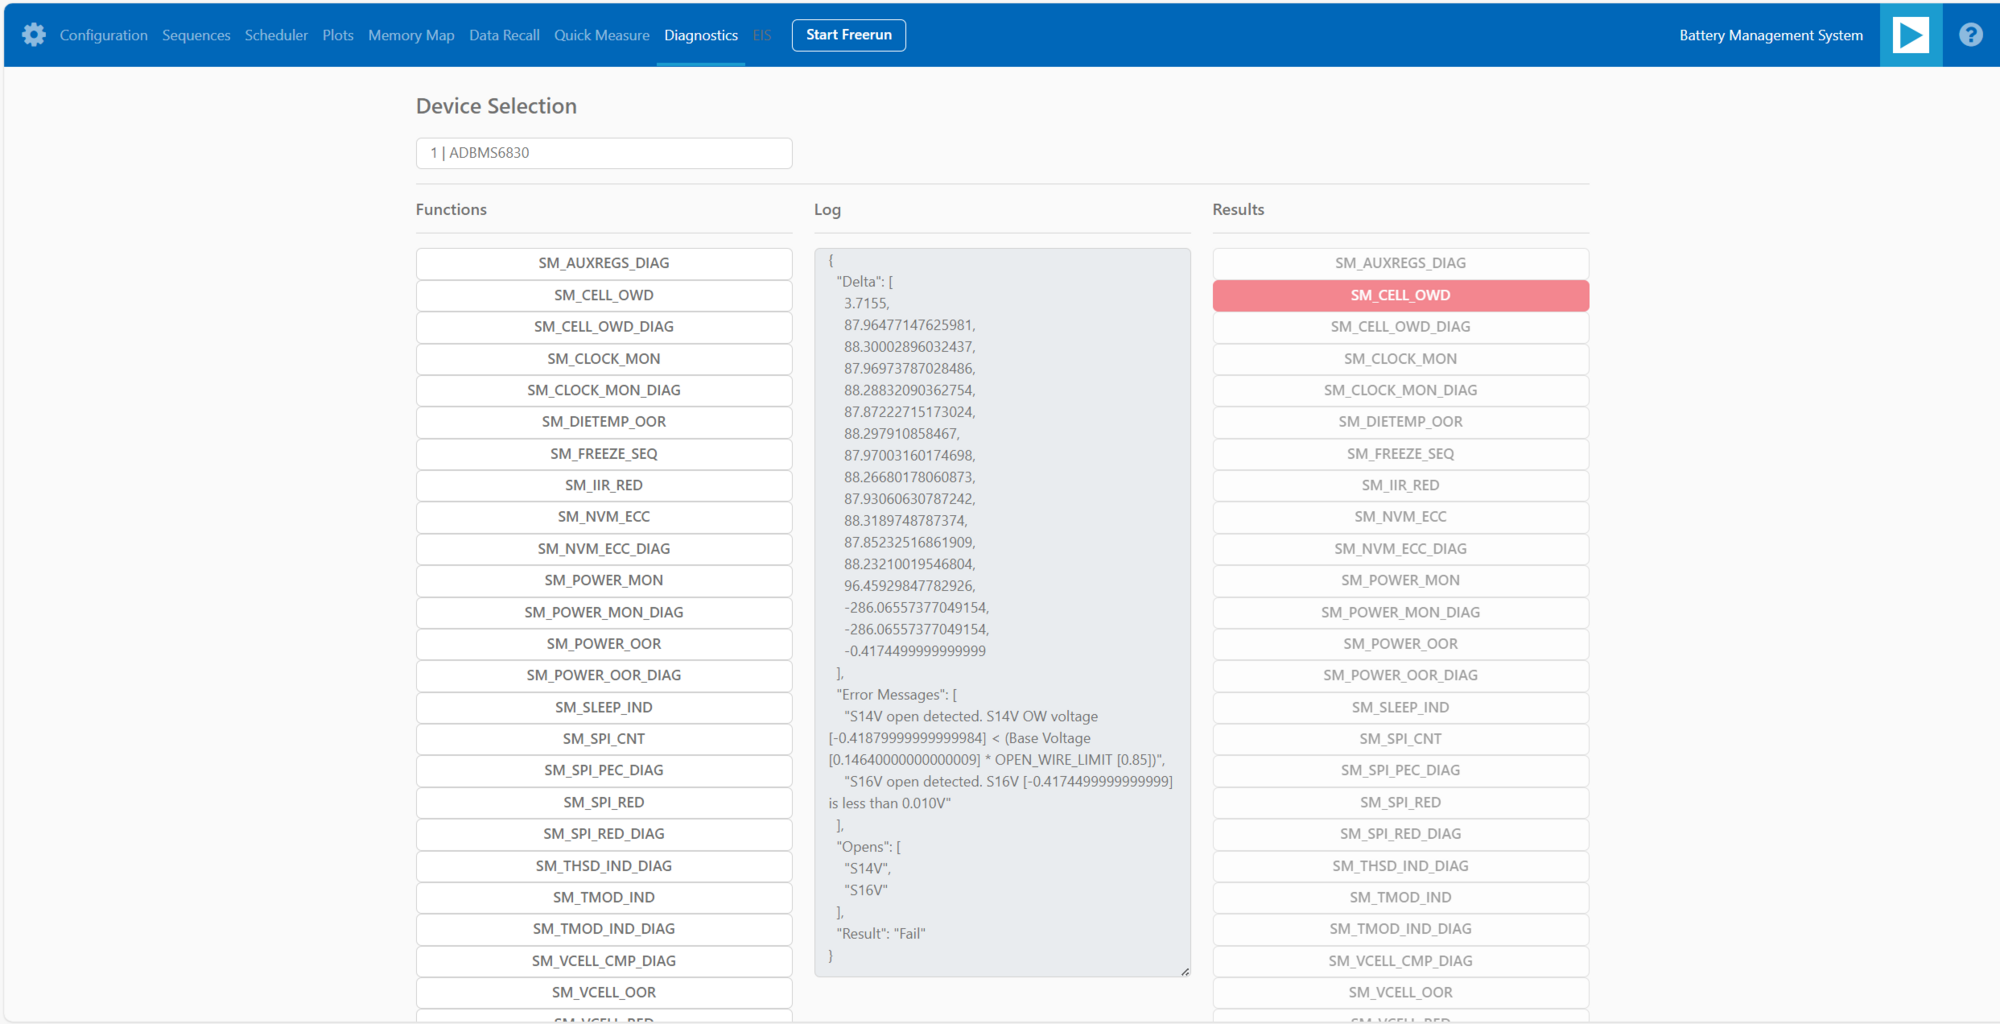The image size is (2000, 1024).
Task: Run the SM_AUXREGS_DIAG function
Action: [x=603, y=263]
